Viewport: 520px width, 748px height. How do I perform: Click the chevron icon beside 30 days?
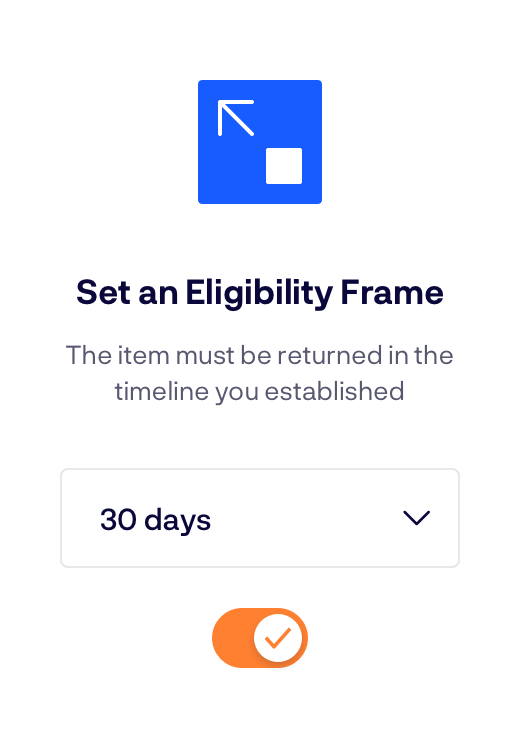[x=416, y=518]
